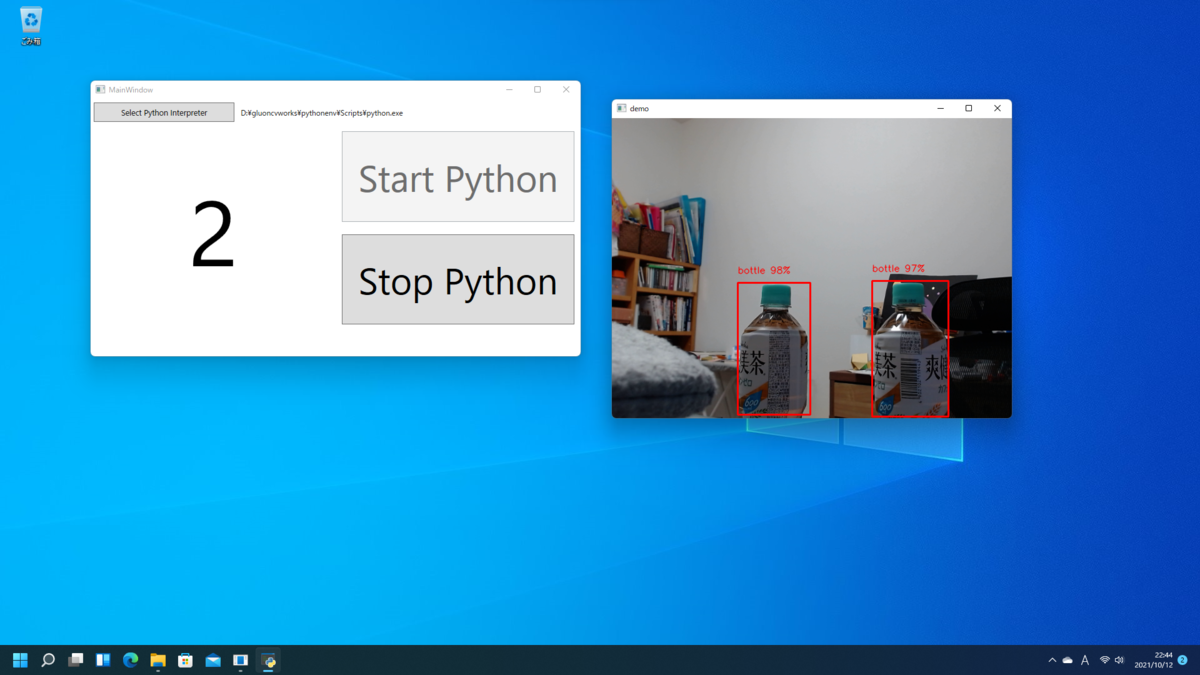Open the Wi-Fi network tray icon
This screenshot has height=675, width=1200.
click(x=1105, y=660)
